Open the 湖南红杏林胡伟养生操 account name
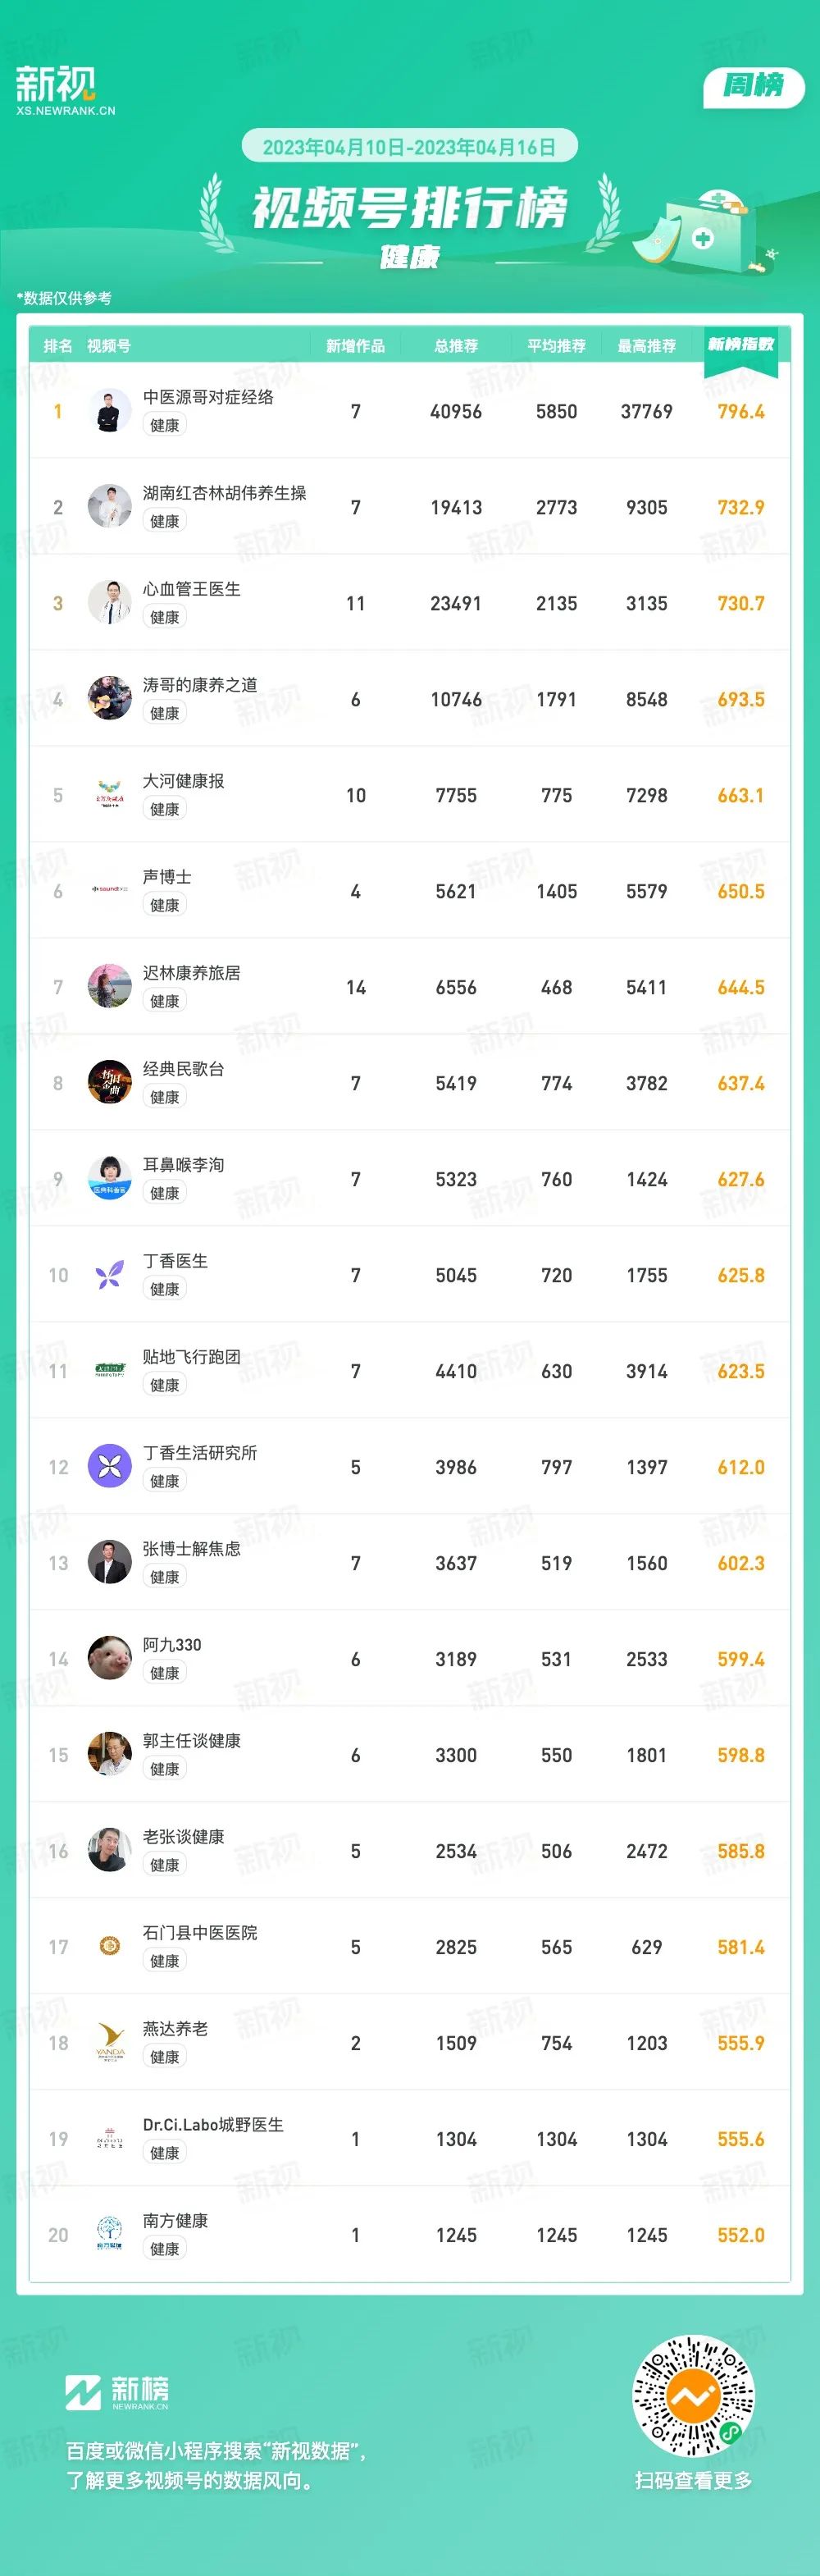820x2576 pixels. [225, 493]
